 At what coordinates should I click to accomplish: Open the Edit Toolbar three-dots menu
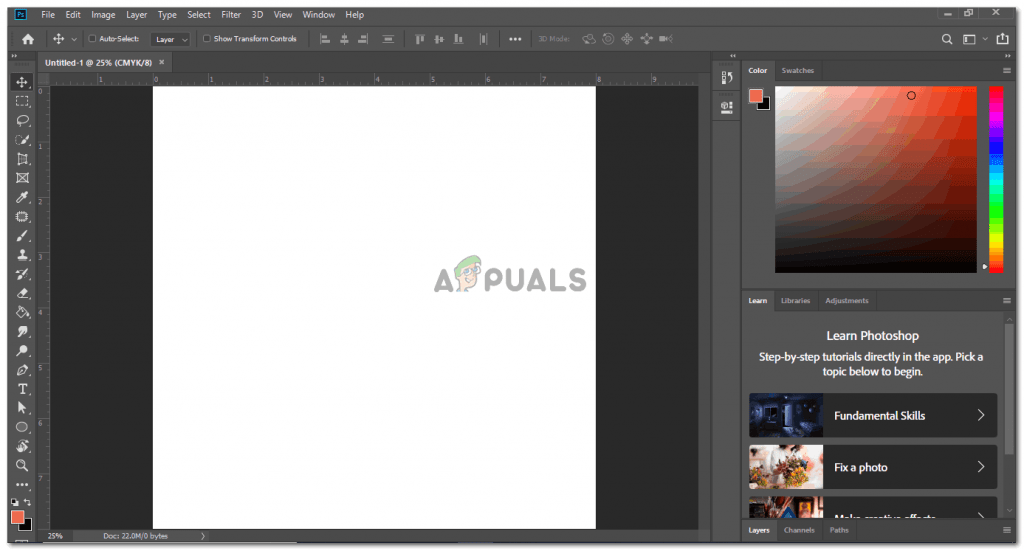point(22,484)
